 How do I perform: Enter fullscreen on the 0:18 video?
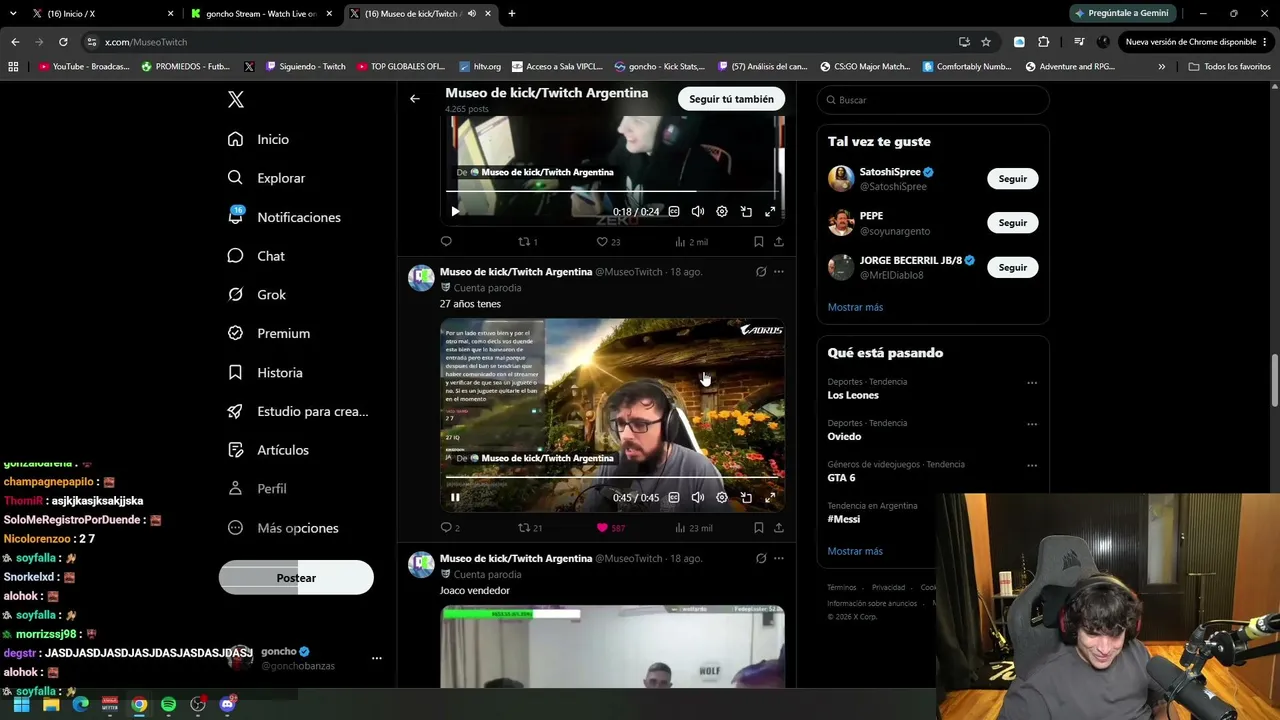point(770,212)
